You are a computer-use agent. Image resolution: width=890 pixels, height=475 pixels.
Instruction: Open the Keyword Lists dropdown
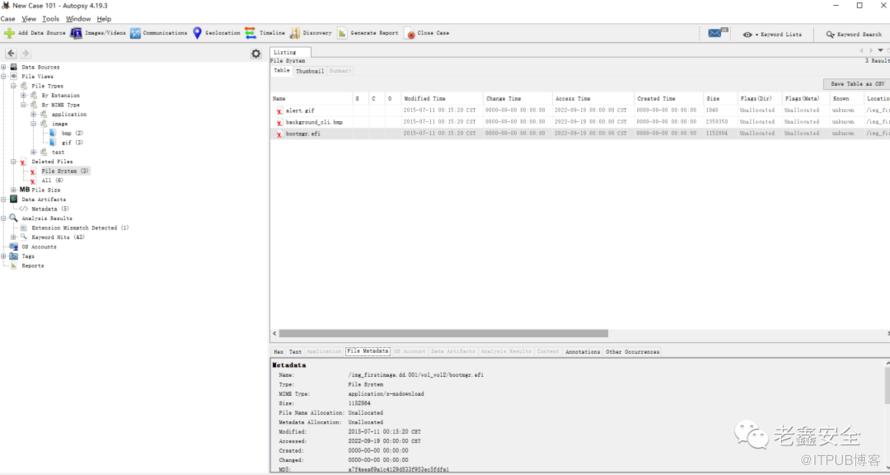click(771, 34)
